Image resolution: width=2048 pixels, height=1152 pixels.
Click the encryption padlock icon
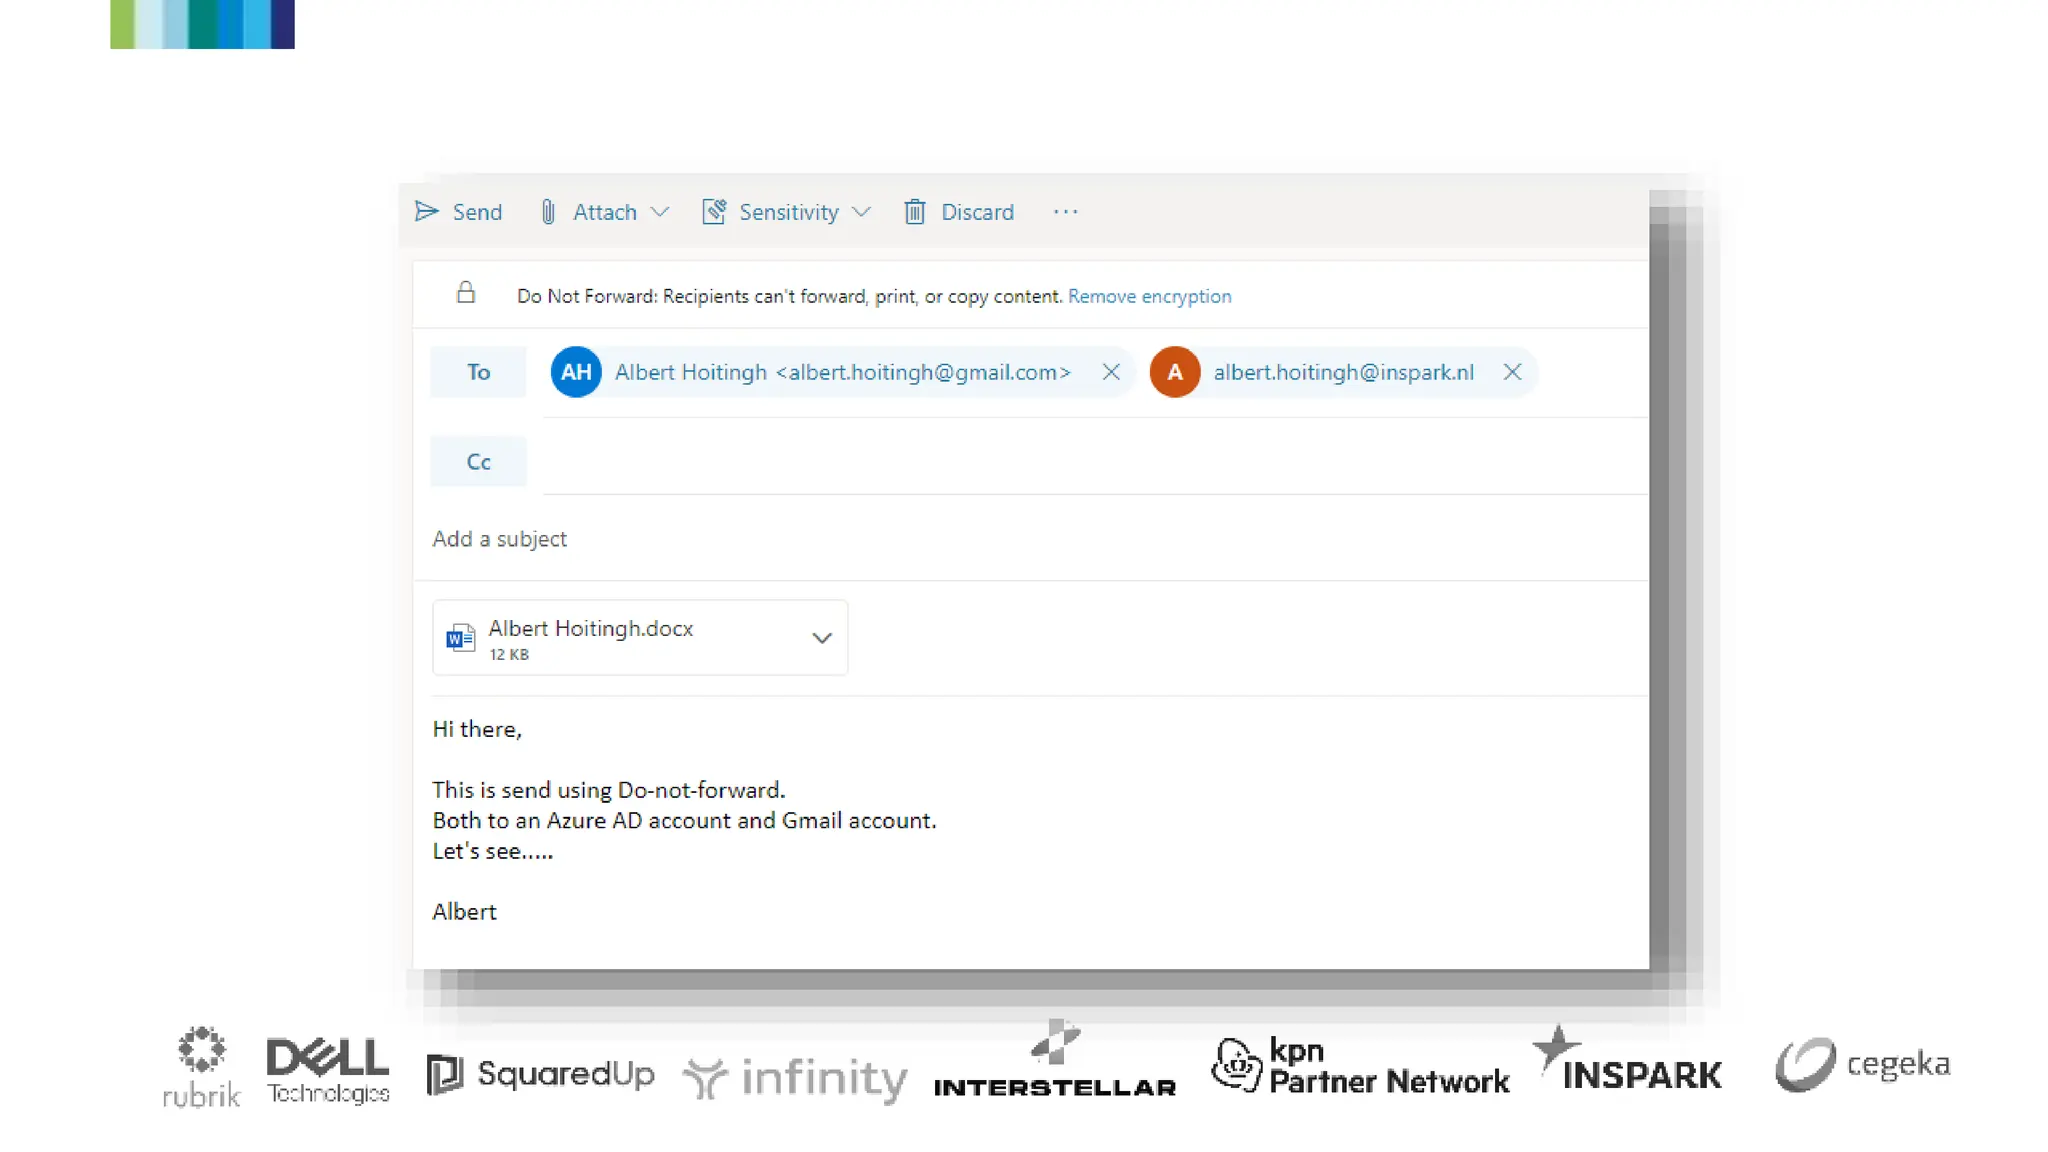click(x=466, y=293)
